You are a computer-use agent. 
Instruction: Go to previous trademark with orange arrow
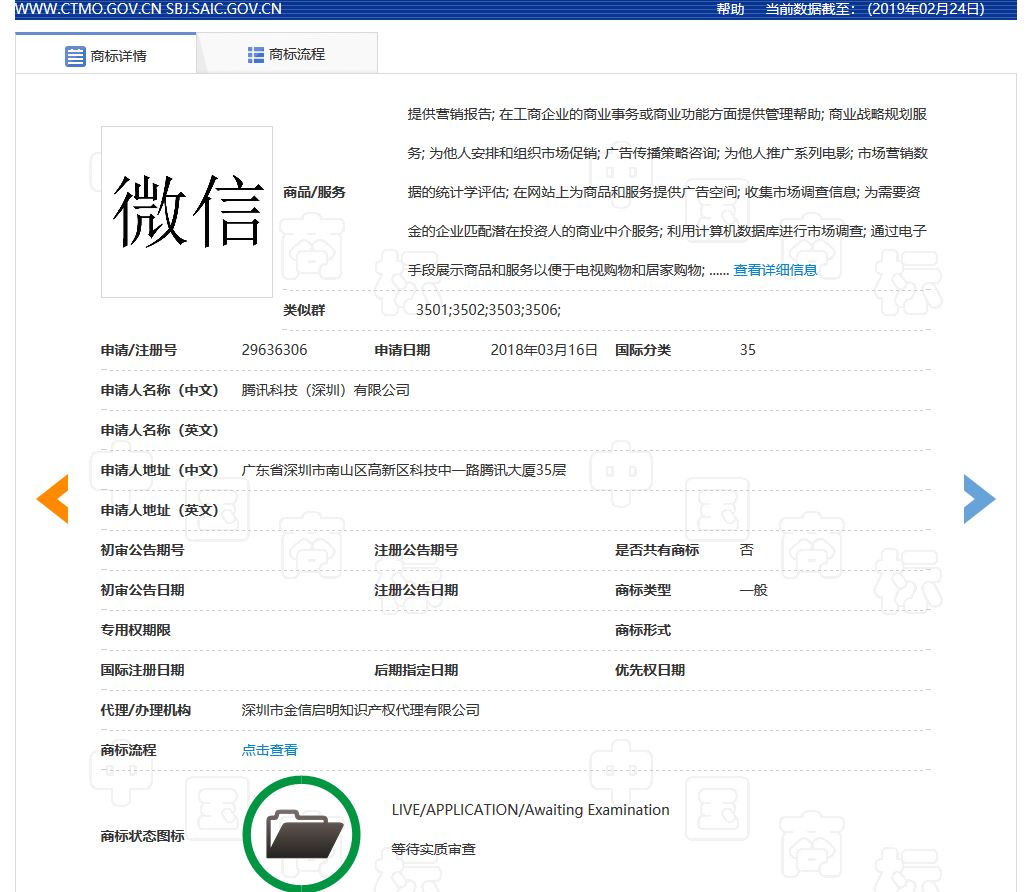[x=52, y=499]
